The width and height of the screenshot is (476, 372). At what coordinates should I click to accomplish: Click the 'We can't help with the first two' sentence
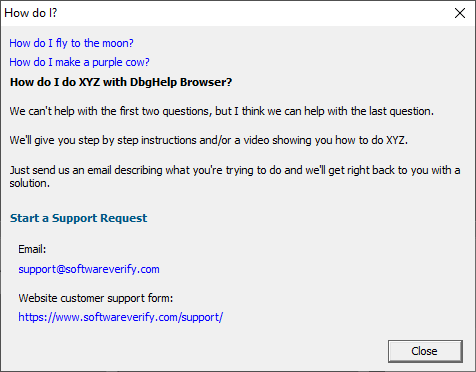click(x=222, y=111)
